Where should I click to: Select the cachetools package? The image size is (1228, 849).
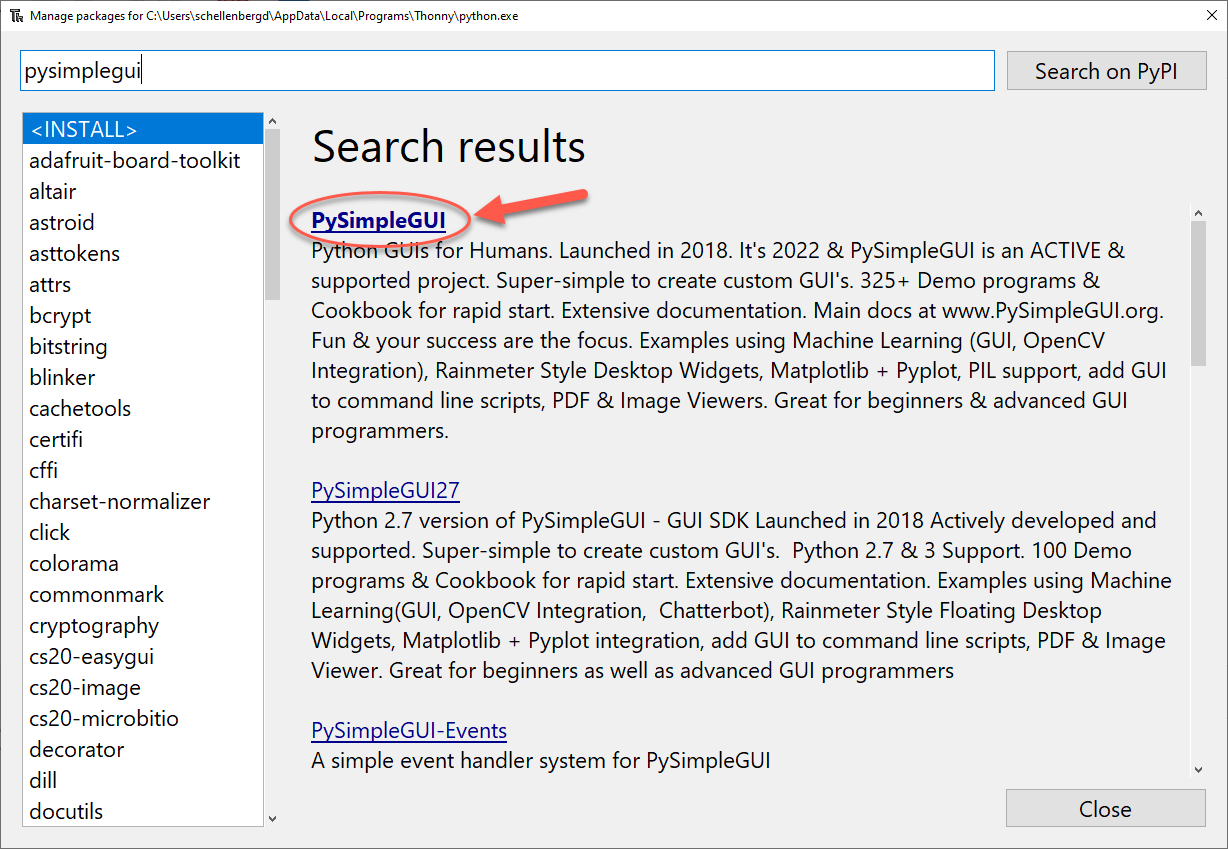pyautogui.click(x=79, y=408)
